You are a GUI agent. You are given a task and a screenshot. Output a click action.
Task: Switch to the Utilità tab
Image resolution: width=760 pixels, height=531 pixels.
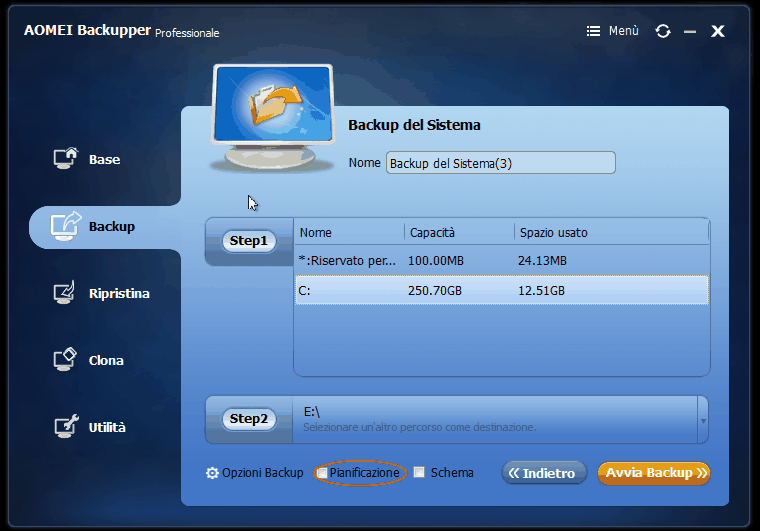pos(107,427)
